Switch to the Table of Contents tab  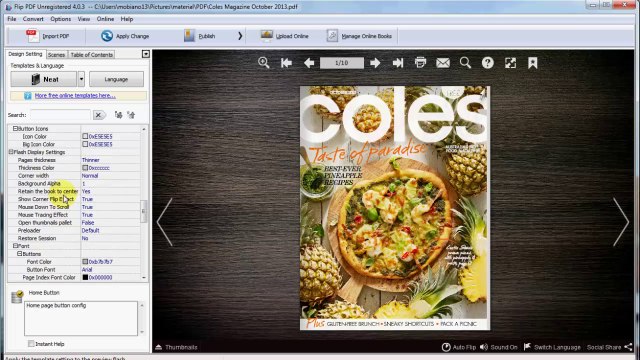91,54
